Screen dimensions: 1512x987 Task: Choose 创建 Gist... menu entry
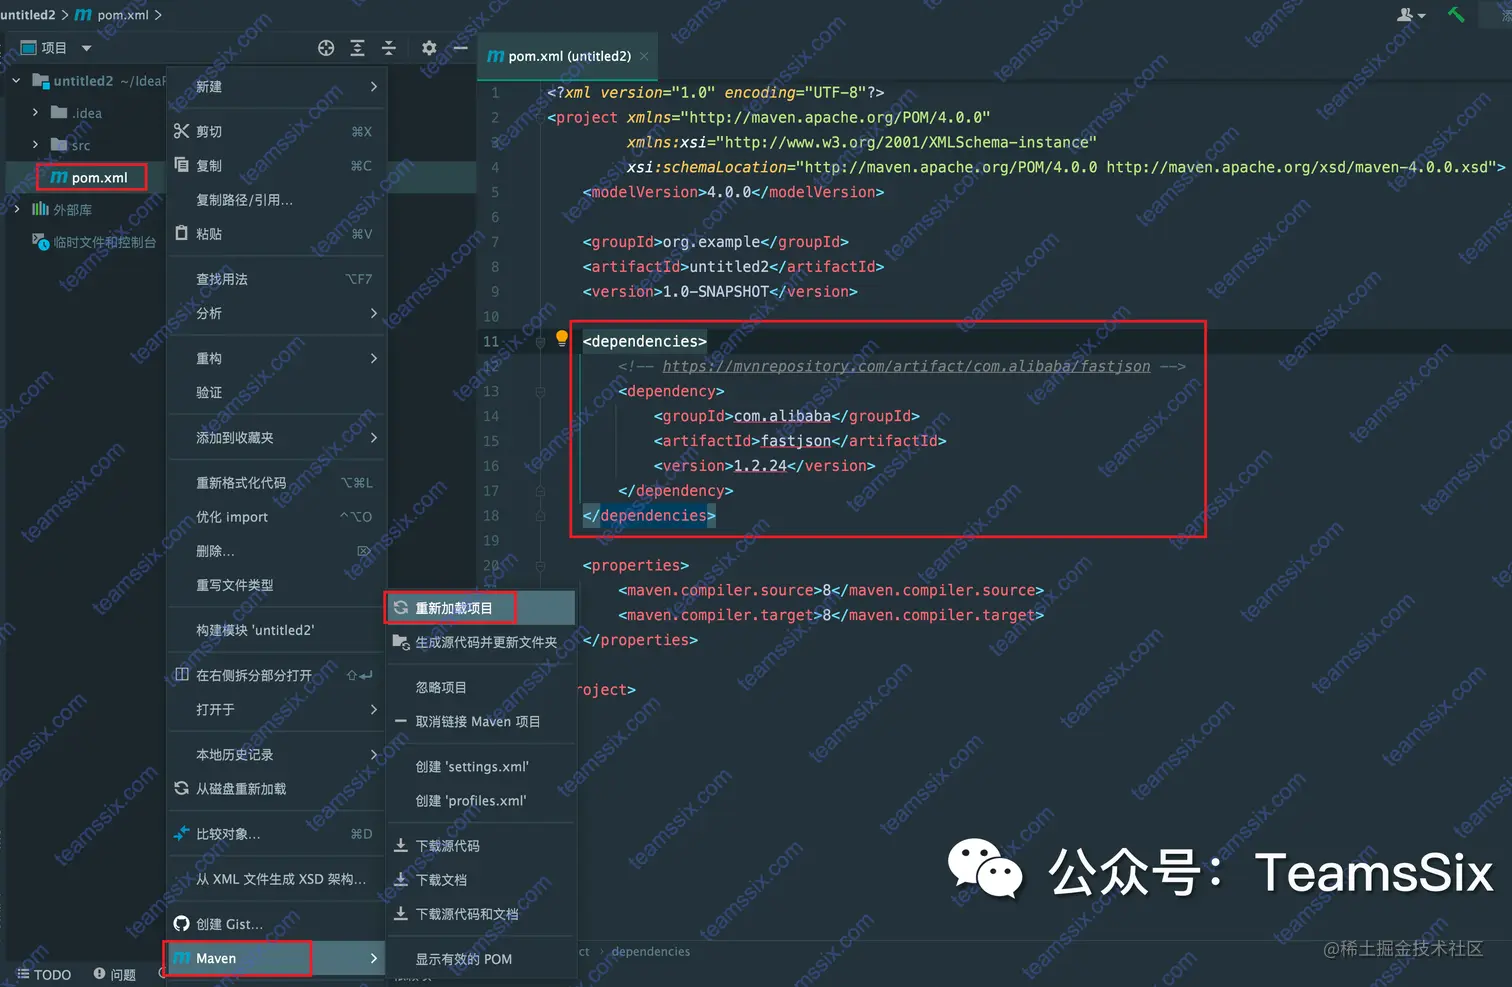(276, 924)
